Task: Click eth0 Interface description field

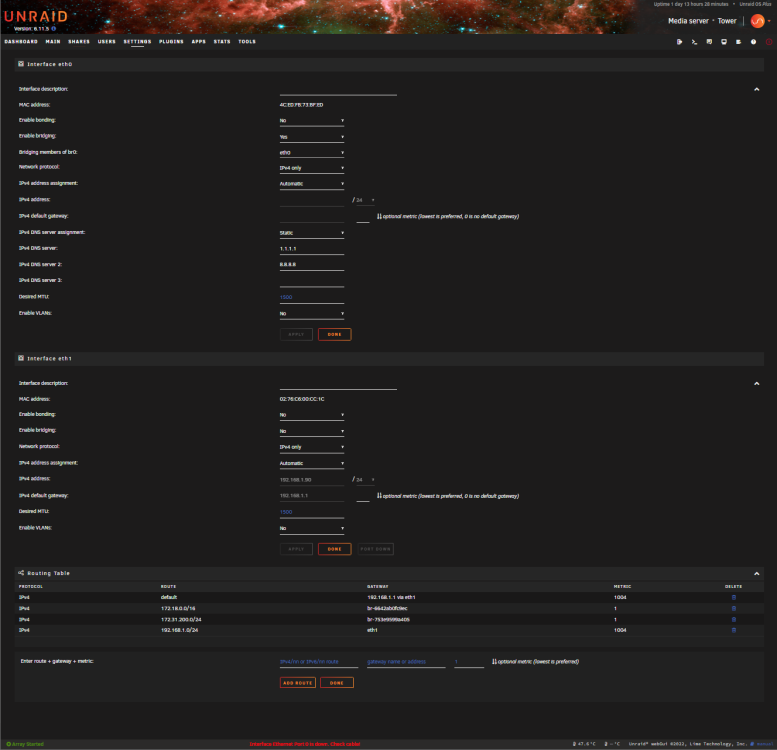Action: (338, 90)
